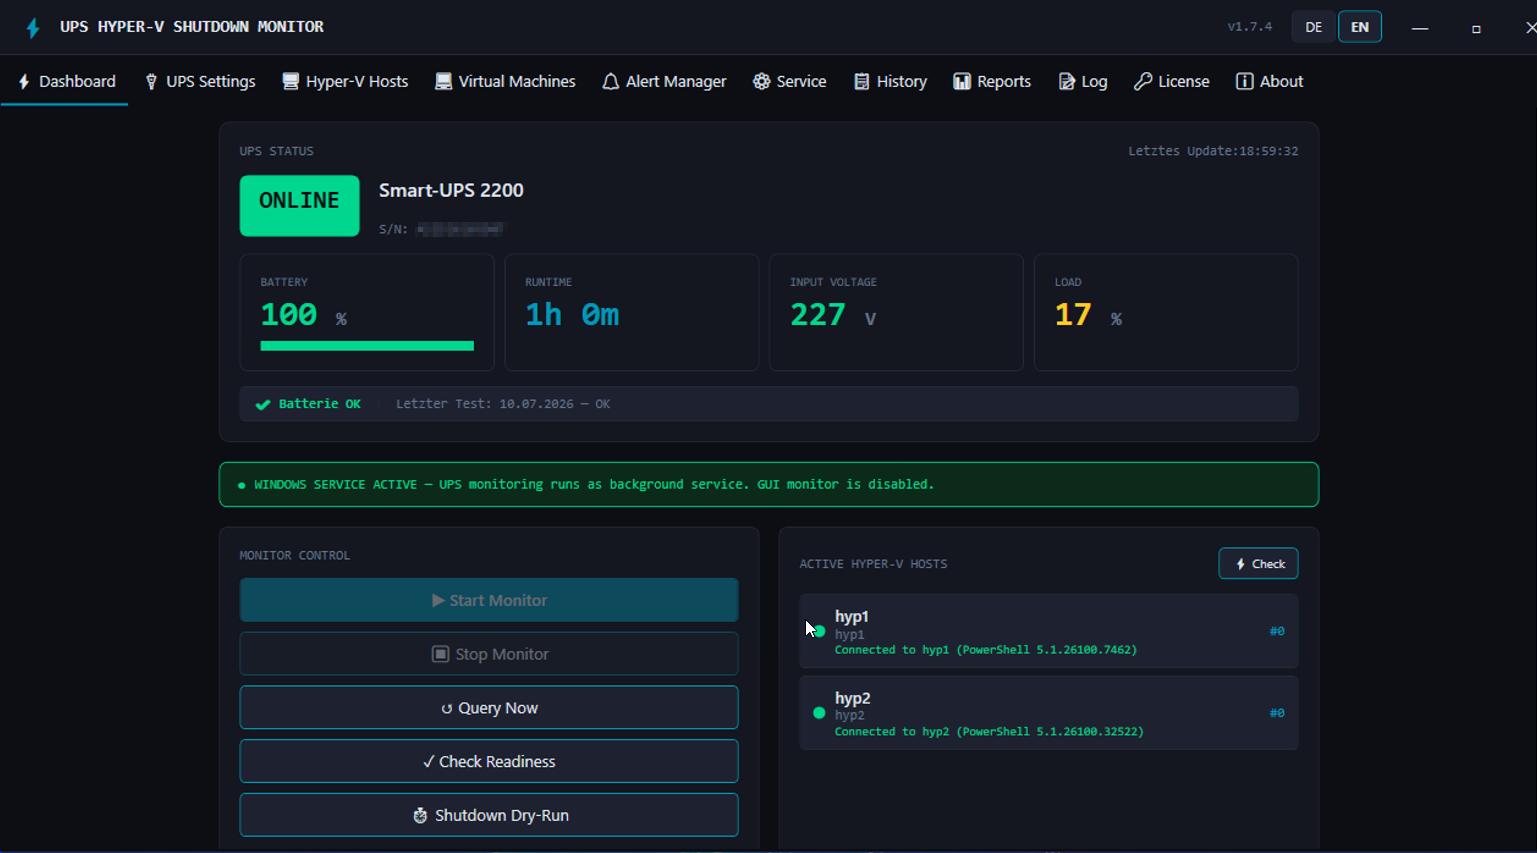Viewport: 1537px width, 853px height.
Task: Click the WINDOWS SERVICE ACTIVE banner text
Action: click(x=594, y=485)
